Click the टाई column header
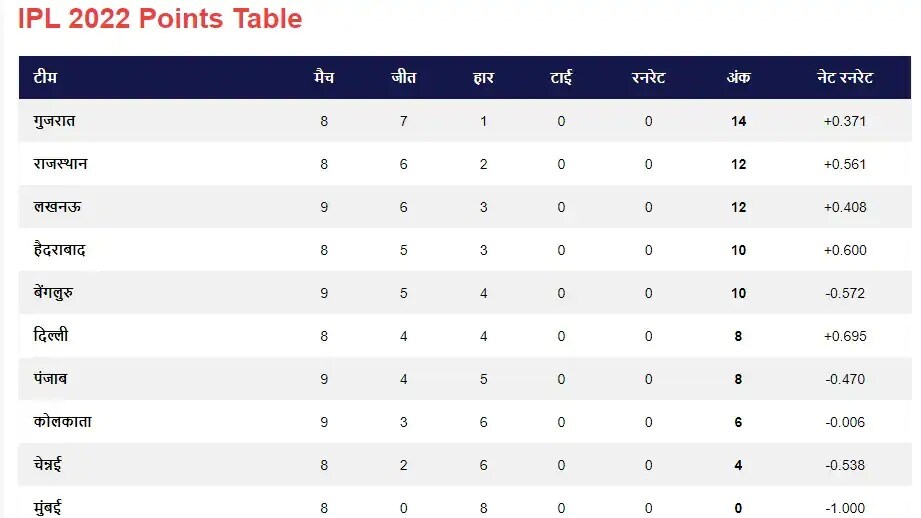Viewport: 921px width, 518px height. 561,78
